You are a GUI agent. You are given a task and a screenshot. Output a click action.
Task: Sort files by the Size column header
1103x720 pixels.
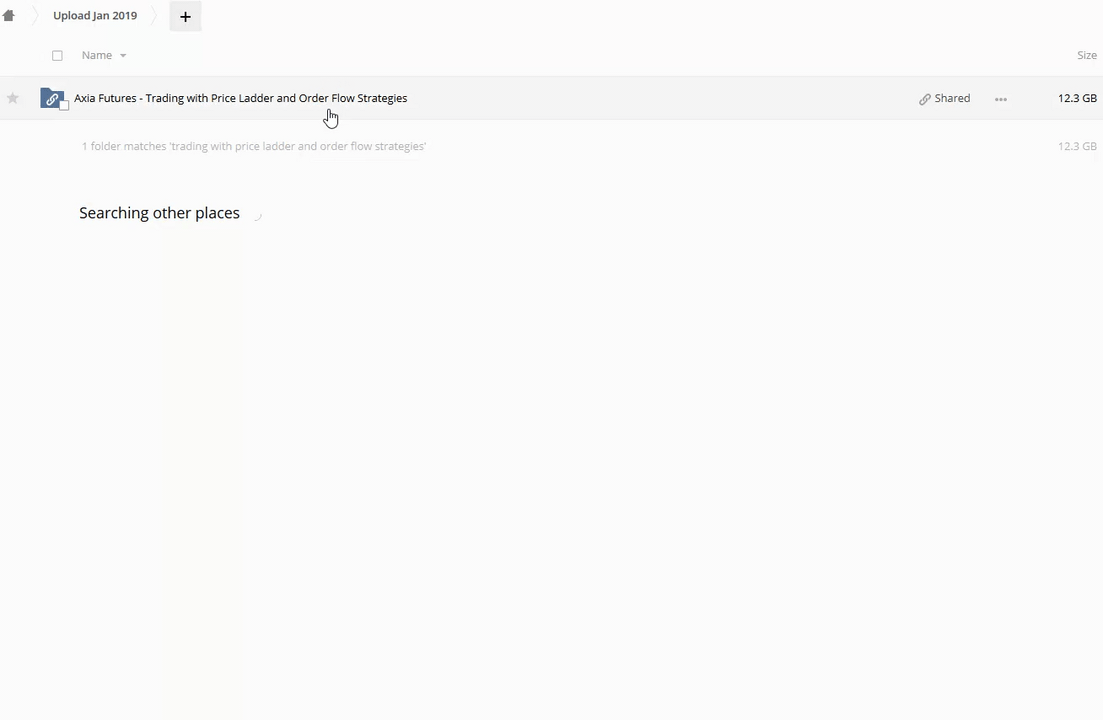coord(1087,55)
